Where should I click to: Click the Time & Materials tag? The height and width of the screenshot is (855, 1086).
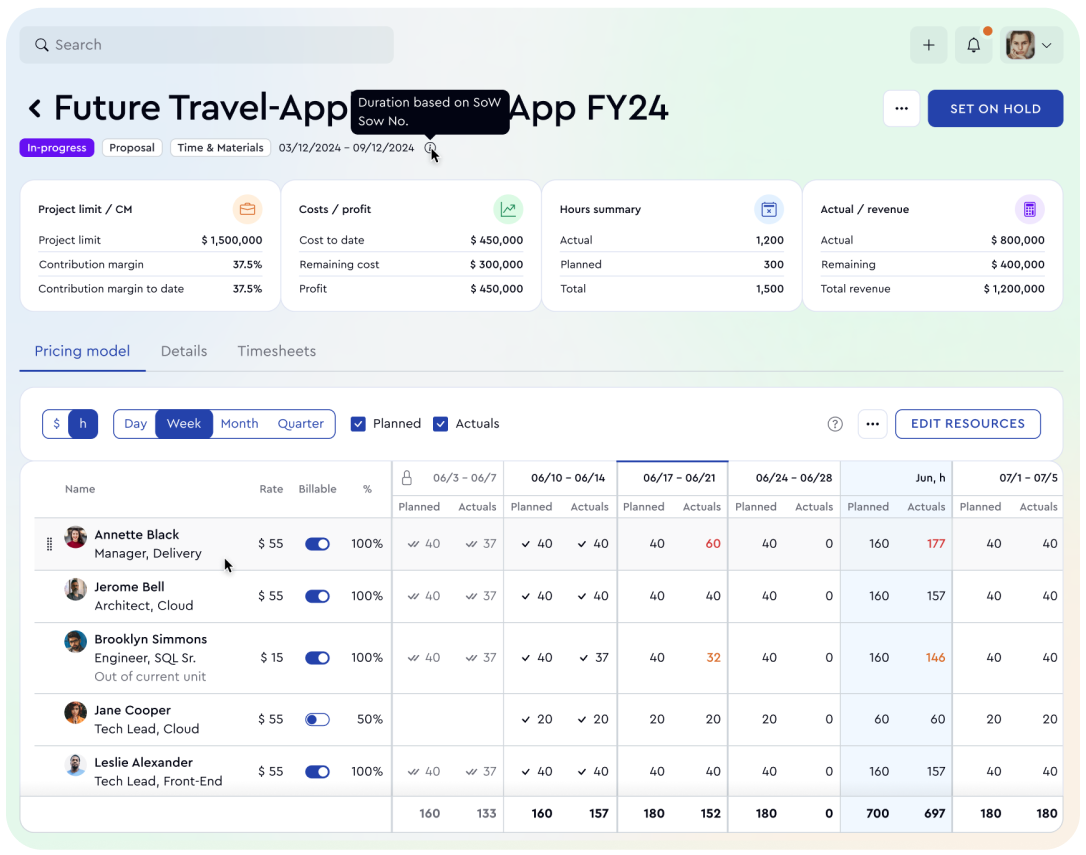(x=220, y=148)
